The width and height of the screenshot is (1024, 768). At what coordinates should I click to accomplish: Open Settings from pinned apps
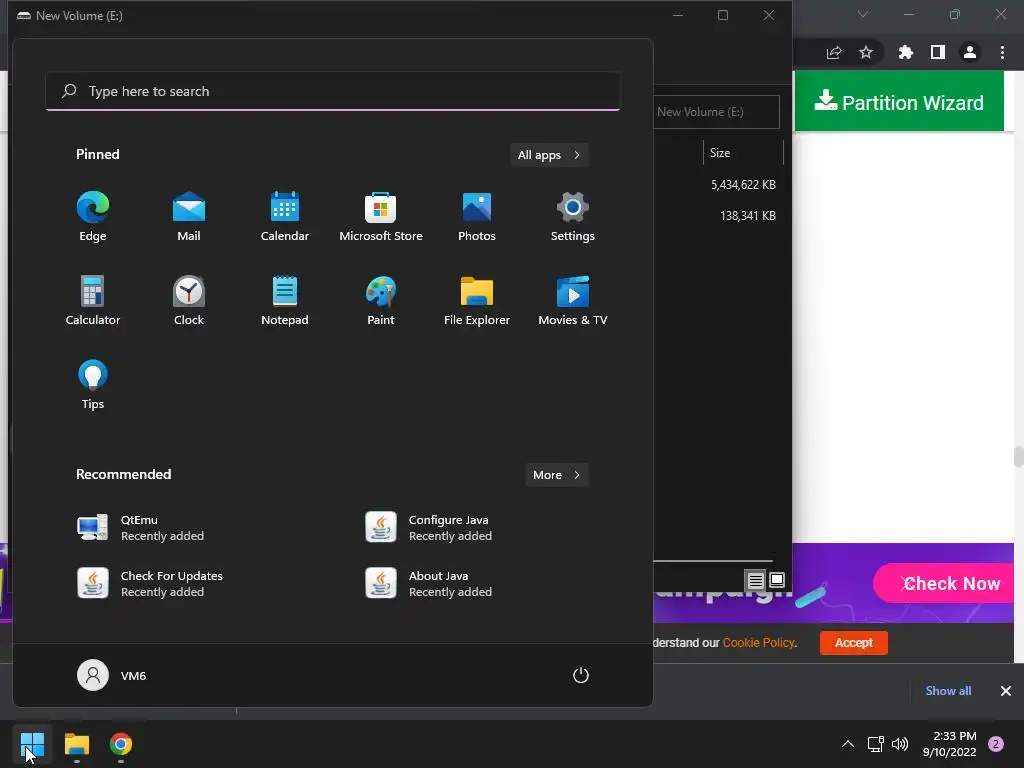pos(573,217)
